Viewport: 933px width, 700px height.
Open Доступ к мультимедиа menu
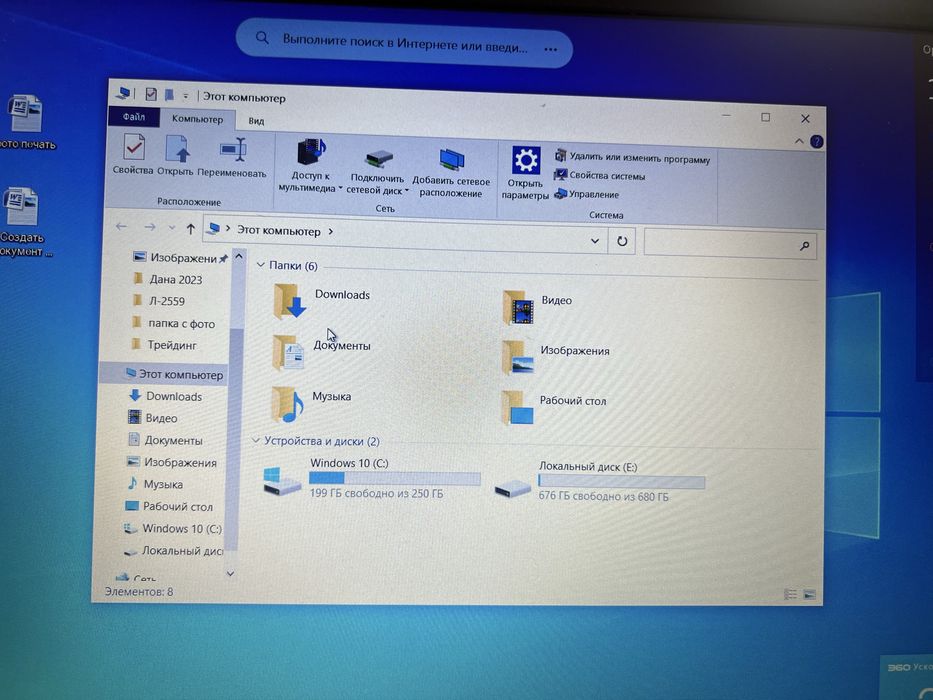coord(310,166)
